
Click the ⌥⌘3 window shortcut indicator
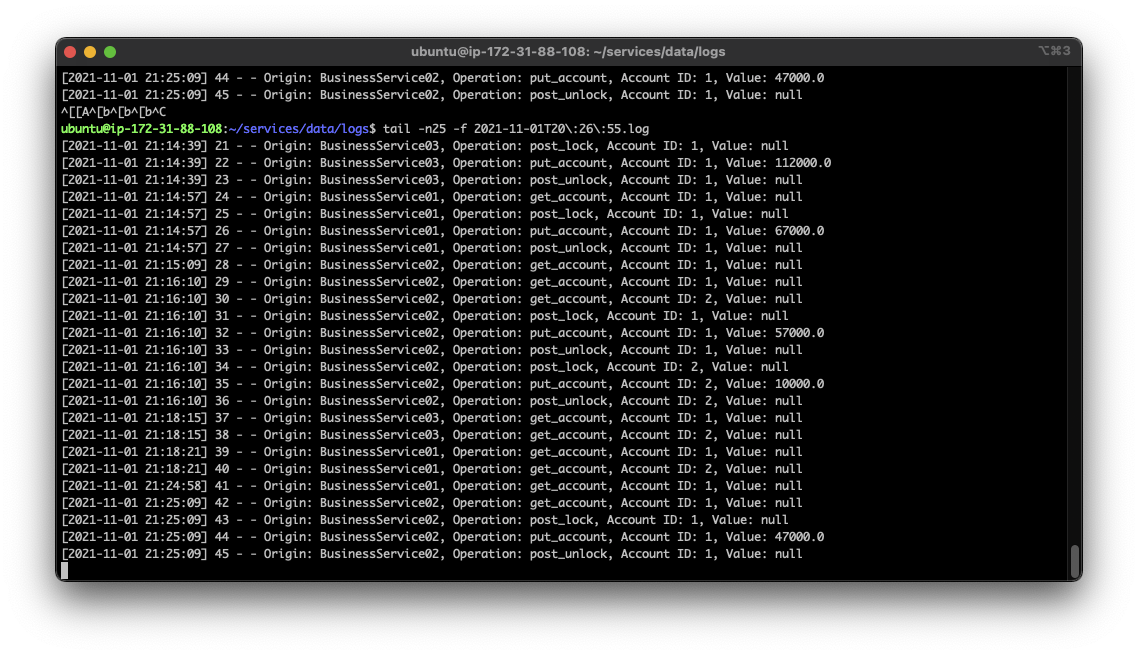(x=1054, y=51)
